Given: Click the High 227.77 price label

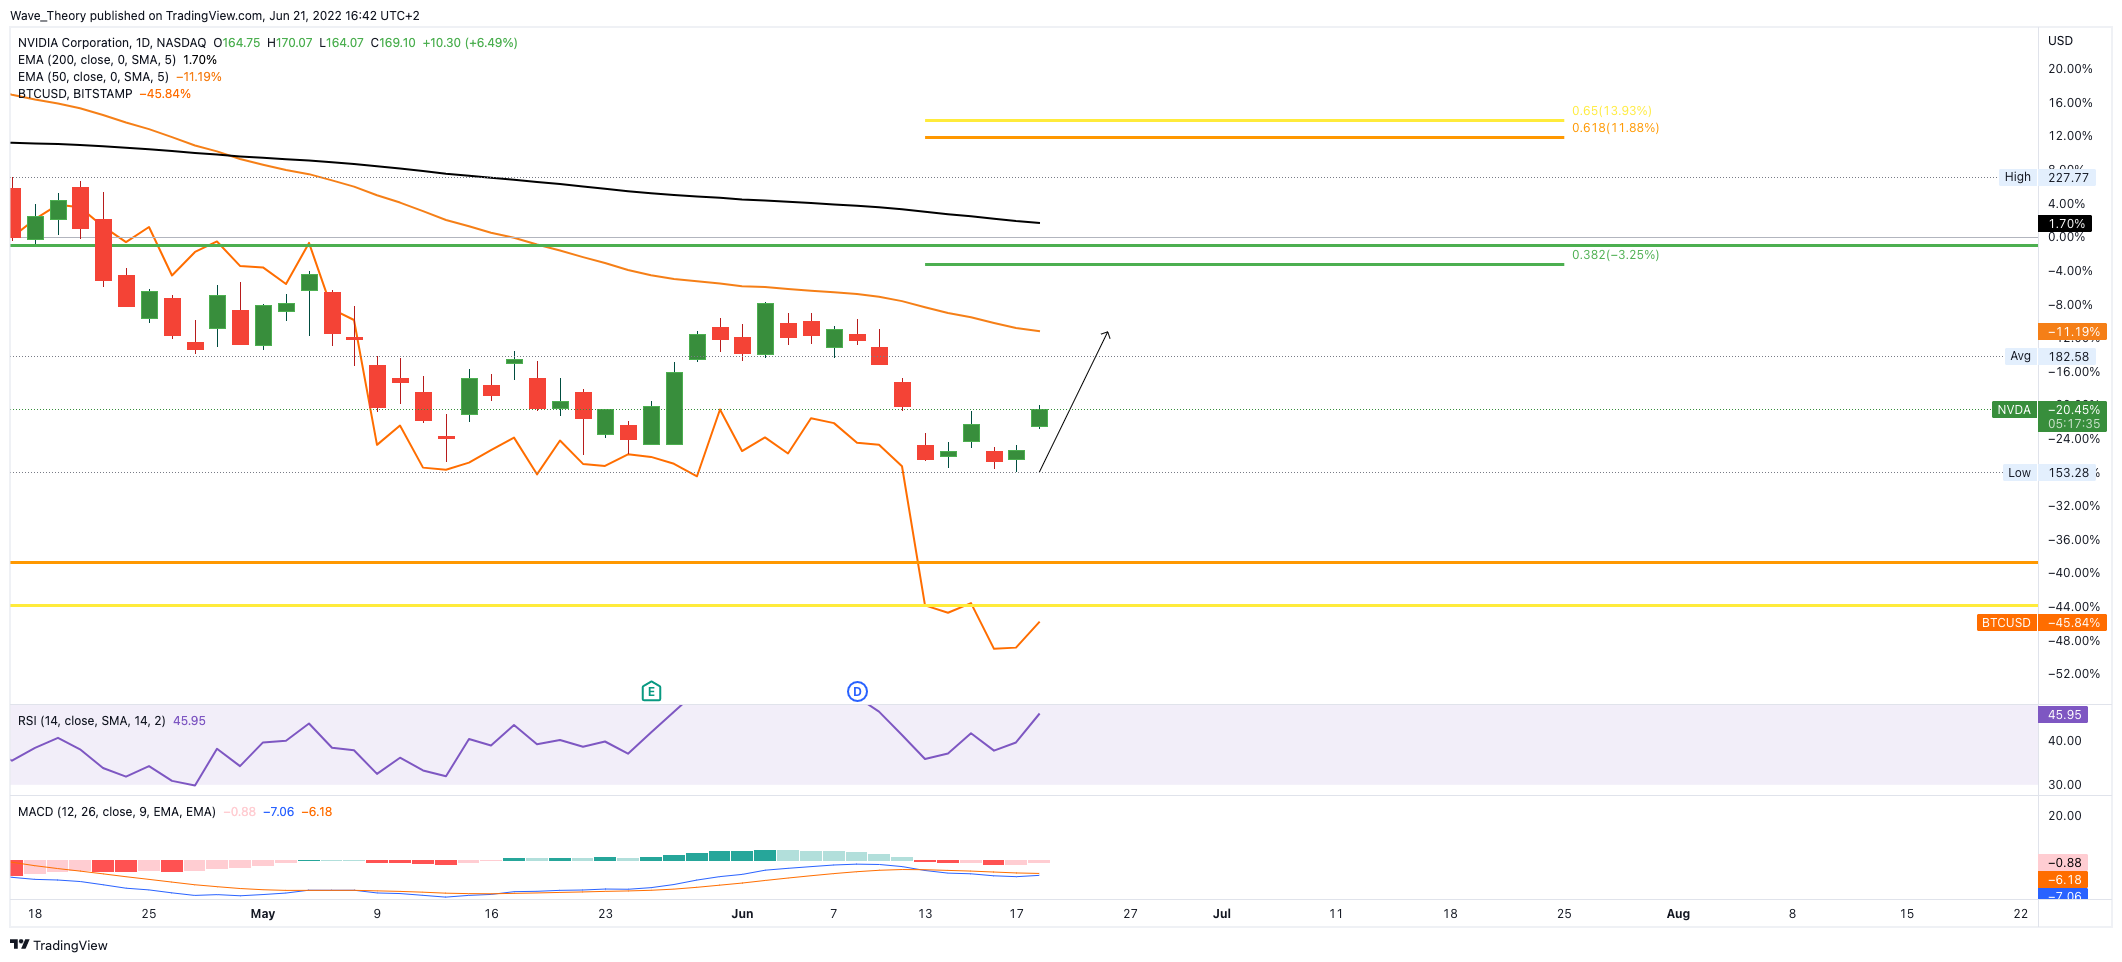Looking at the screenshot, I should coord(2045,177).
